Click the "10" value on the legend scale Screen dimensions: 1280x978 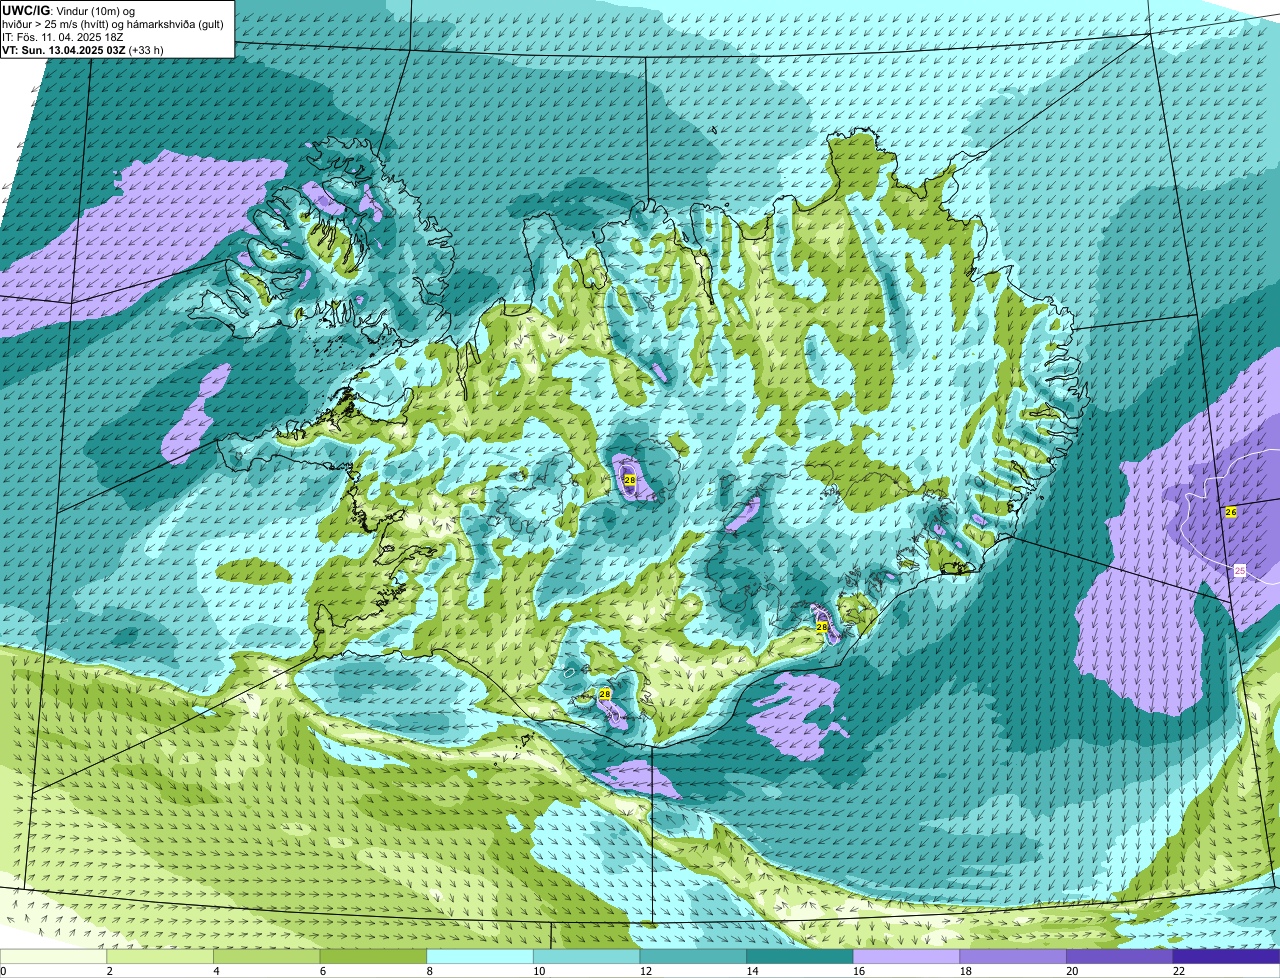[539, 971]
